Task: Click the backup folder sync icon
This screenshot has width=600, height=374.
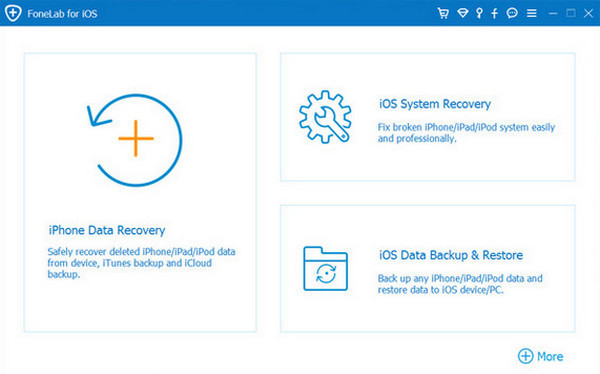Action: tap(326, 268)
